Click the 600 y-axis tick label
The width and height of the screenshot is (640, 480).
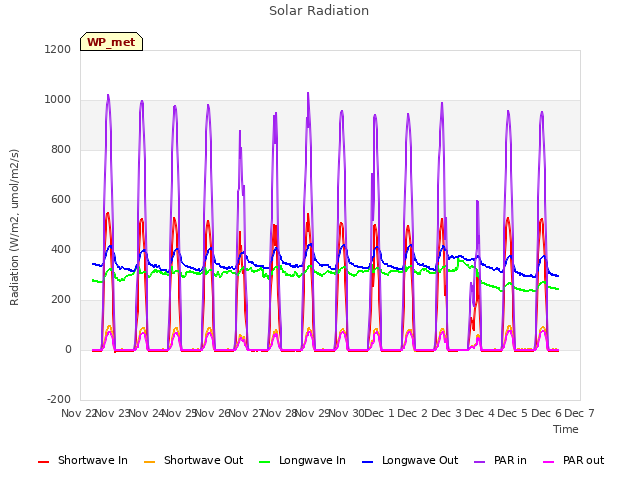(x=61, y=200)
